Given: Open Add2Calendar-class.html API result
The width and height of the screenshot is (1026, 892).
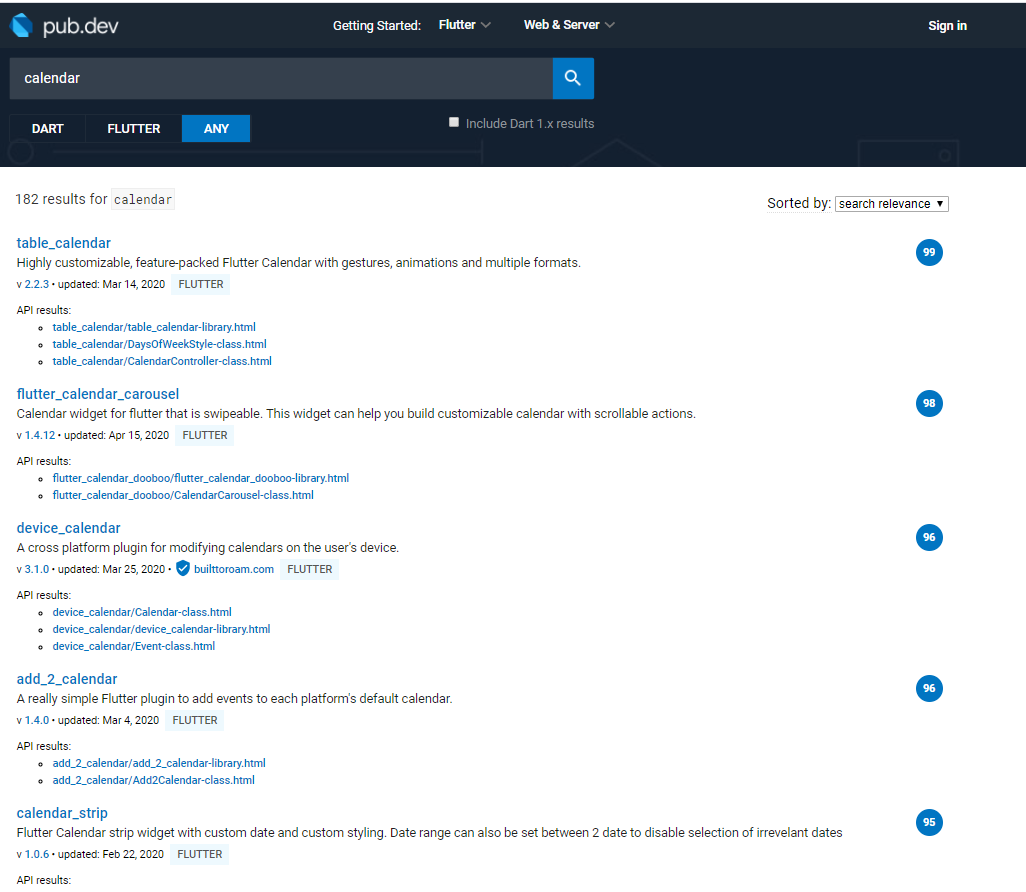Looking at the screenshot, I should click(154, 781).
